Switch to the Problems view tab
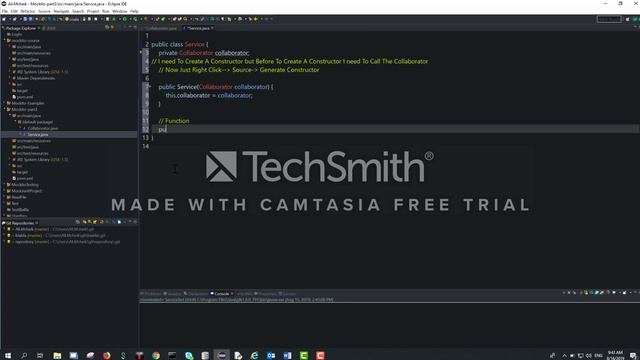The width and height of the screenshot is (640, 360). 151,294
